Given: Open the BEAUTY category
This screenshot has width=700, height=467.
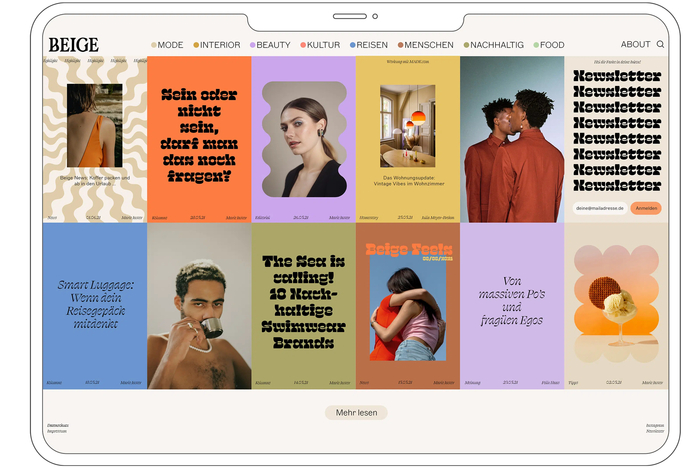Looking at the screenshot, I should [x=273, y=45].
